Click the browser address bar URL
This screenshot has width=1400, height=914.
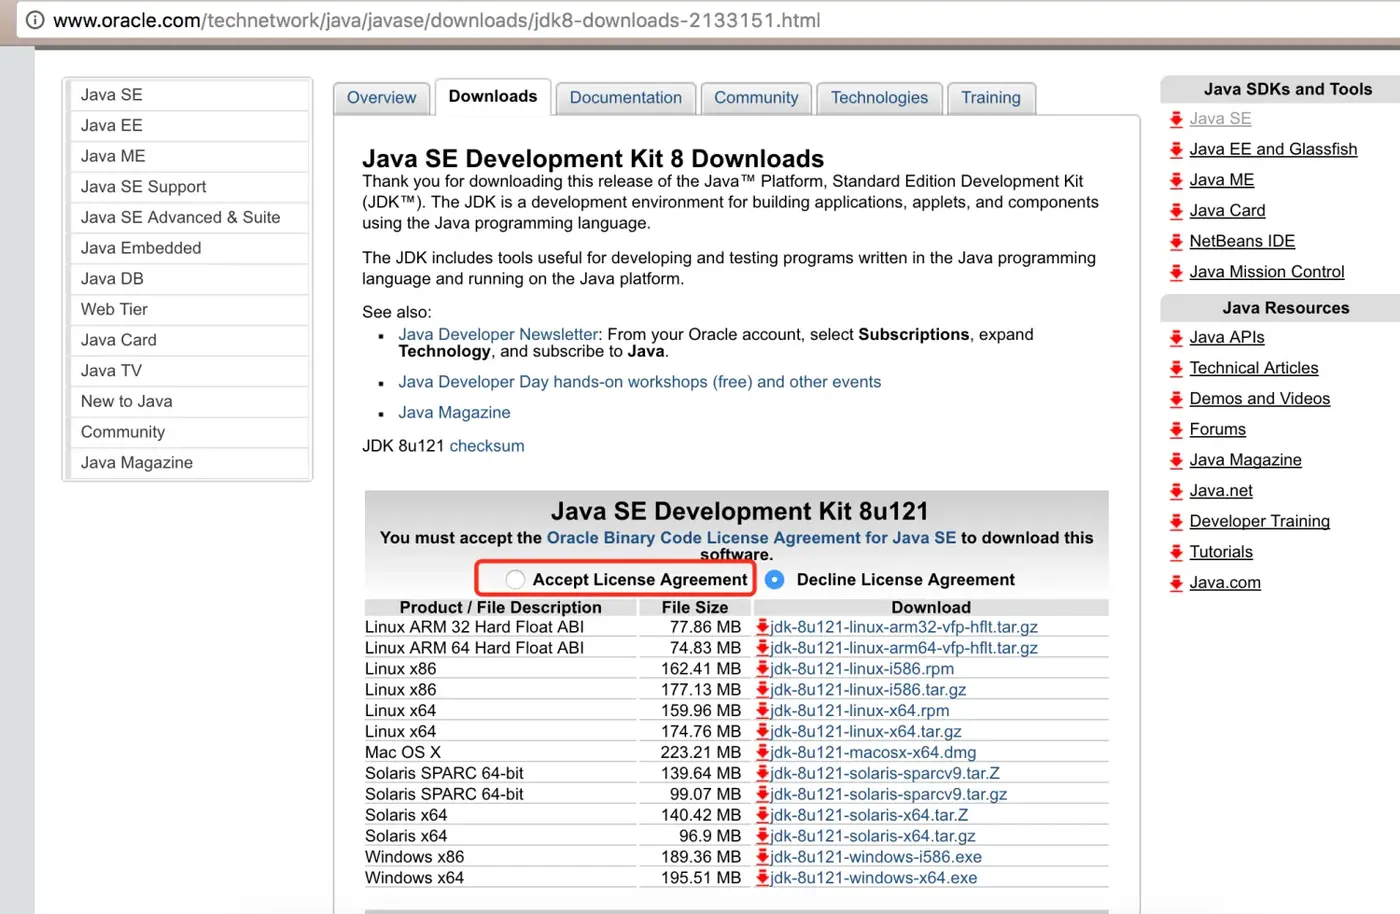point(436,20)
